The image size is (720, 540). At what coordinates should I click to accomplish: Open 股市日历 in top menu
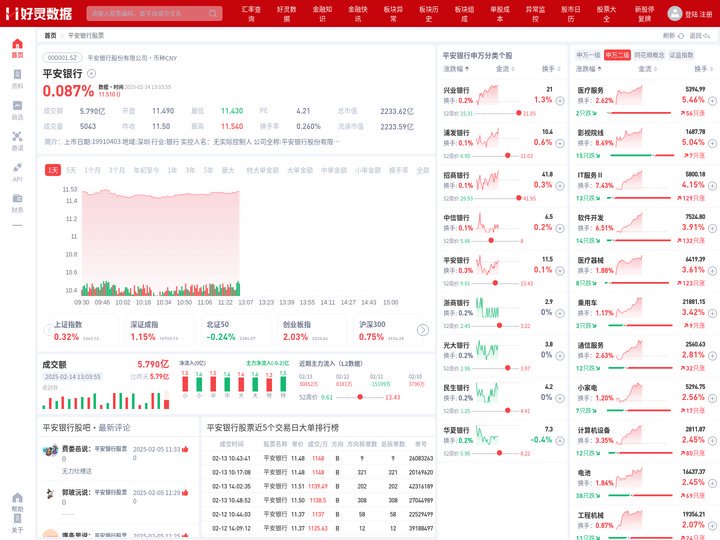[571, 14]
